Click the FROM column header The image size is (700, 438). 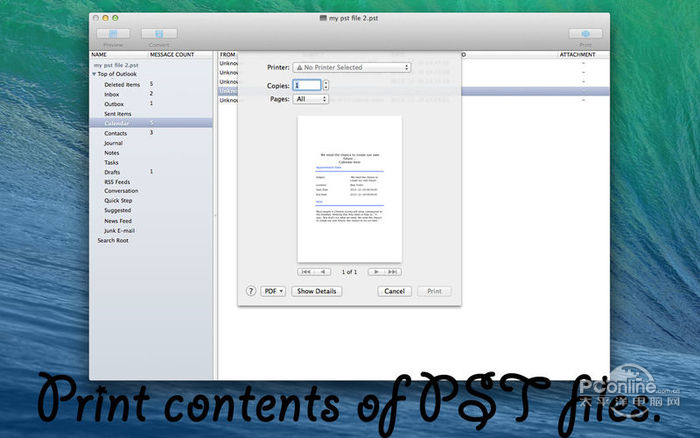point(227,54)
